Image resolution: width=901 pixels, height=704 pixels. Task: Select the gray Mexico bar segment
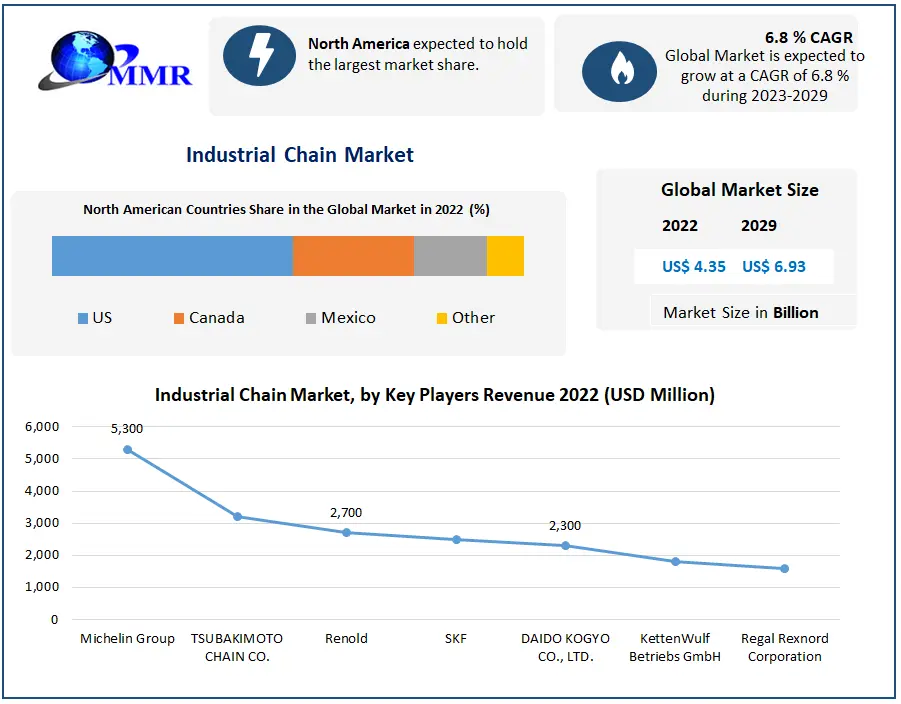450,256
